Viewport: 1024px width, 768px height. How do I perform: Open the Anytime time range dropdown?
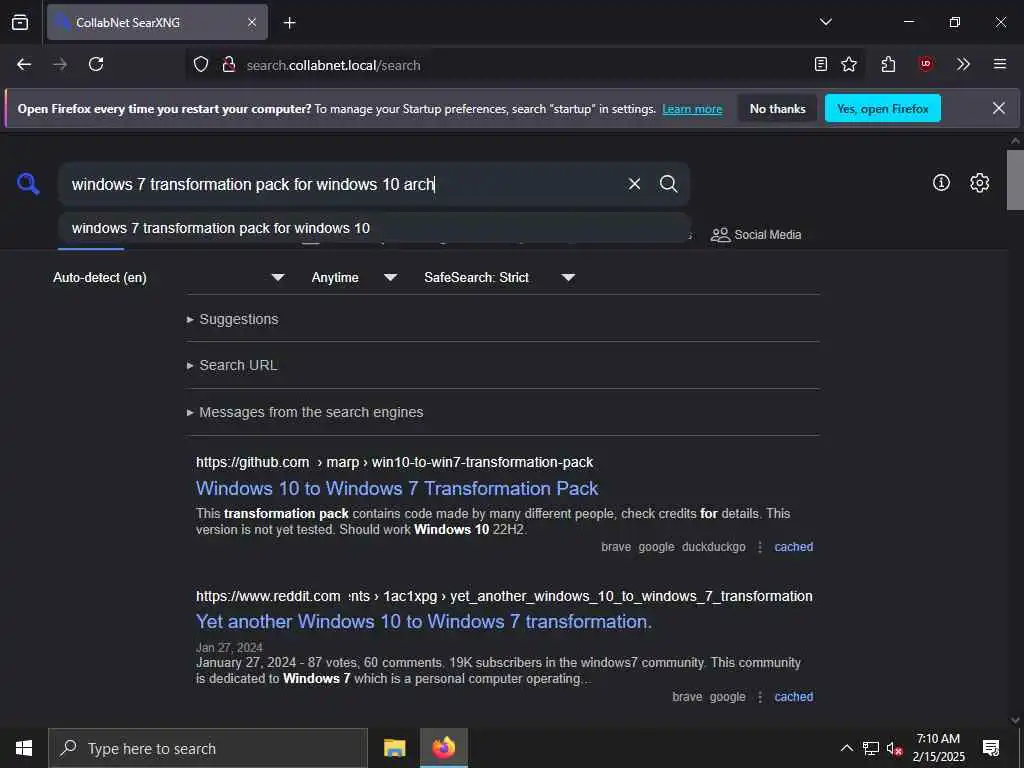pyautogui.click(x=353, y=278)
